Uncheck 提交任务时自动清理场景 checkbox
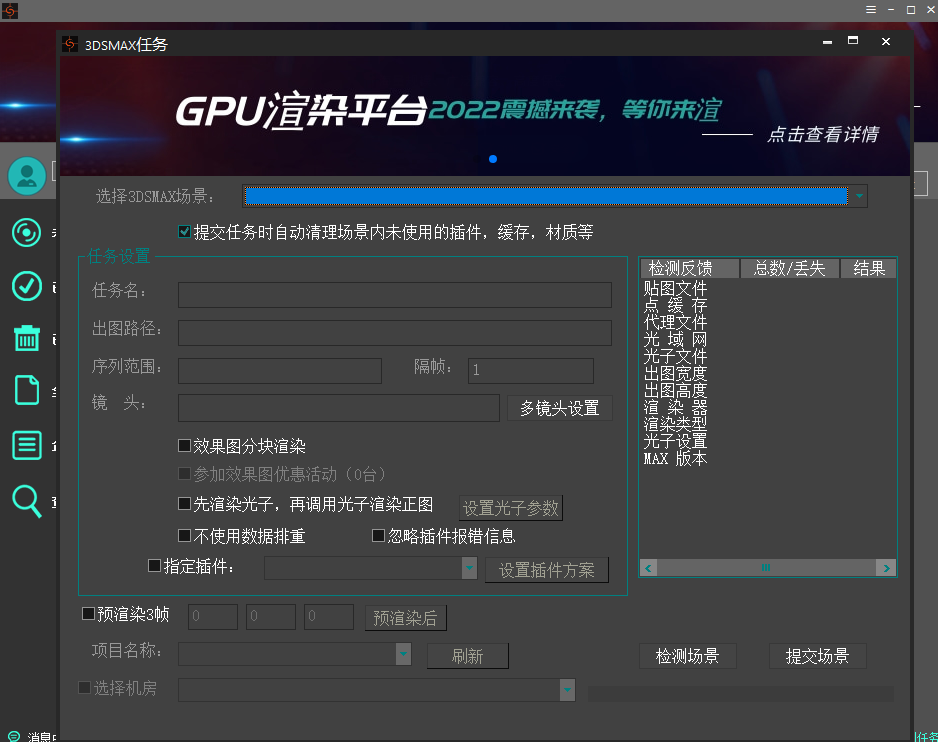The image size is (938, 742). click(184, 232)
